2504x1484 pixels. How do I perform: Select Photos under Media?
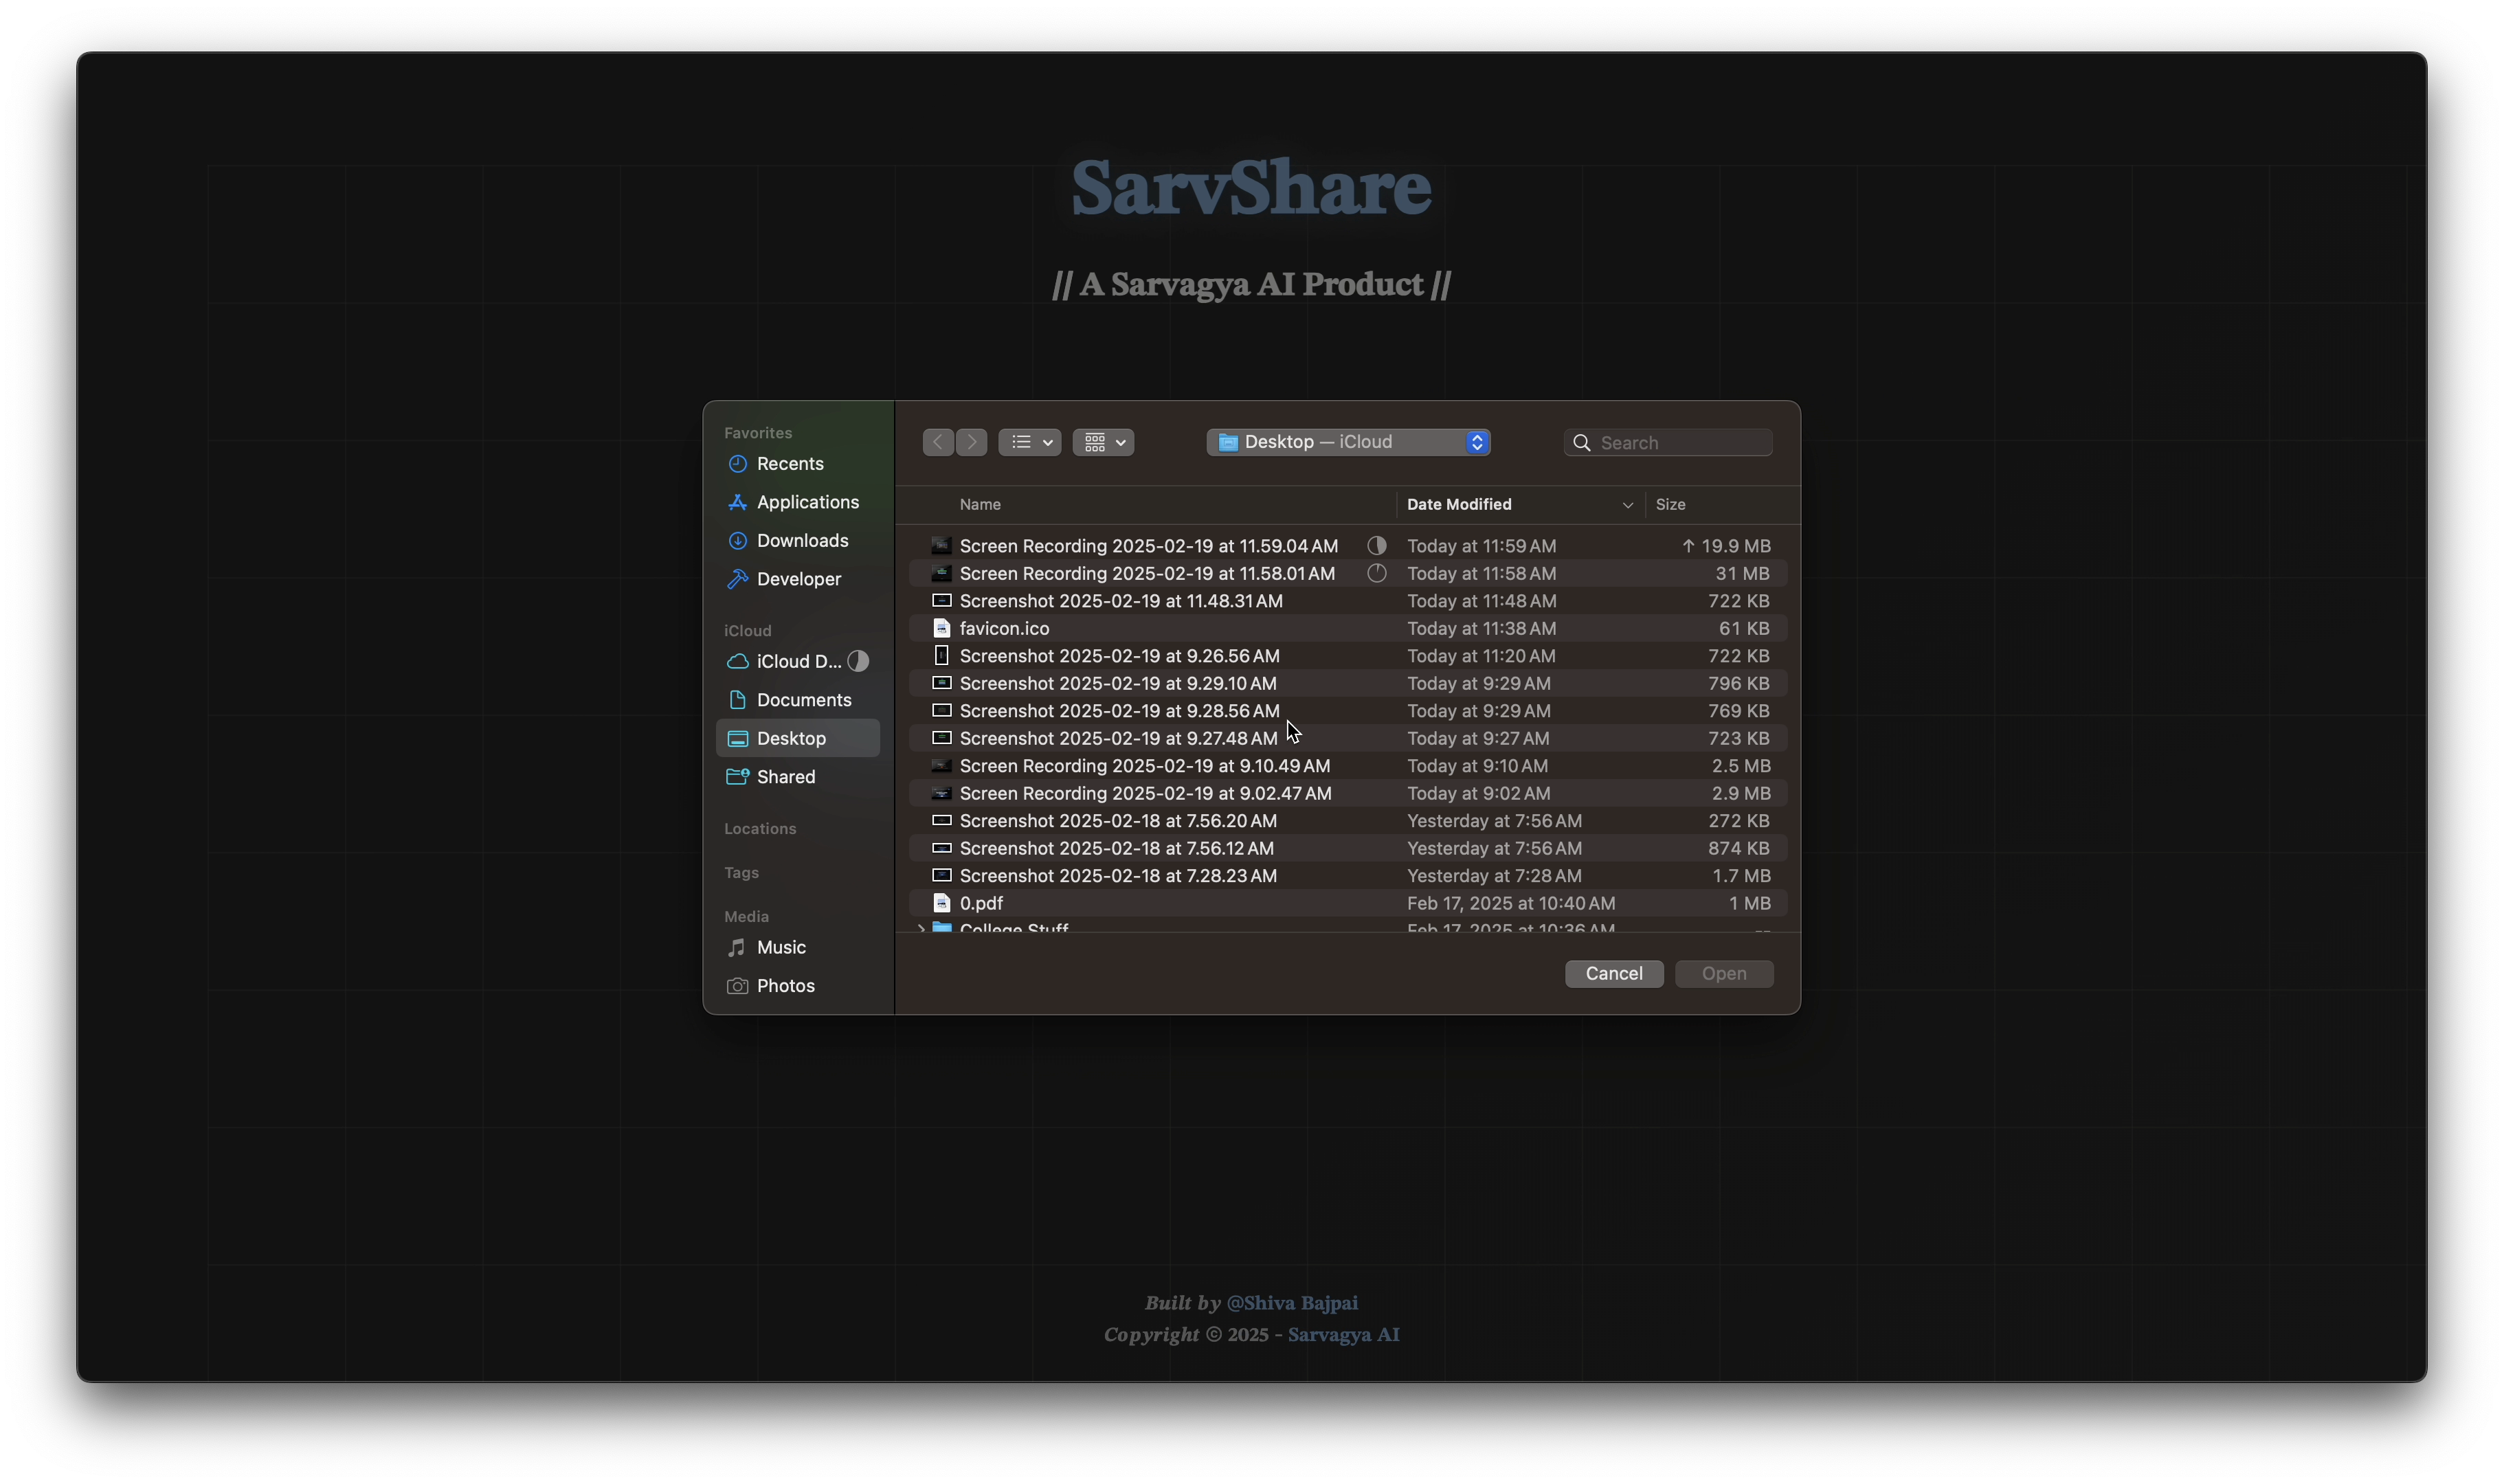[785, 986]
